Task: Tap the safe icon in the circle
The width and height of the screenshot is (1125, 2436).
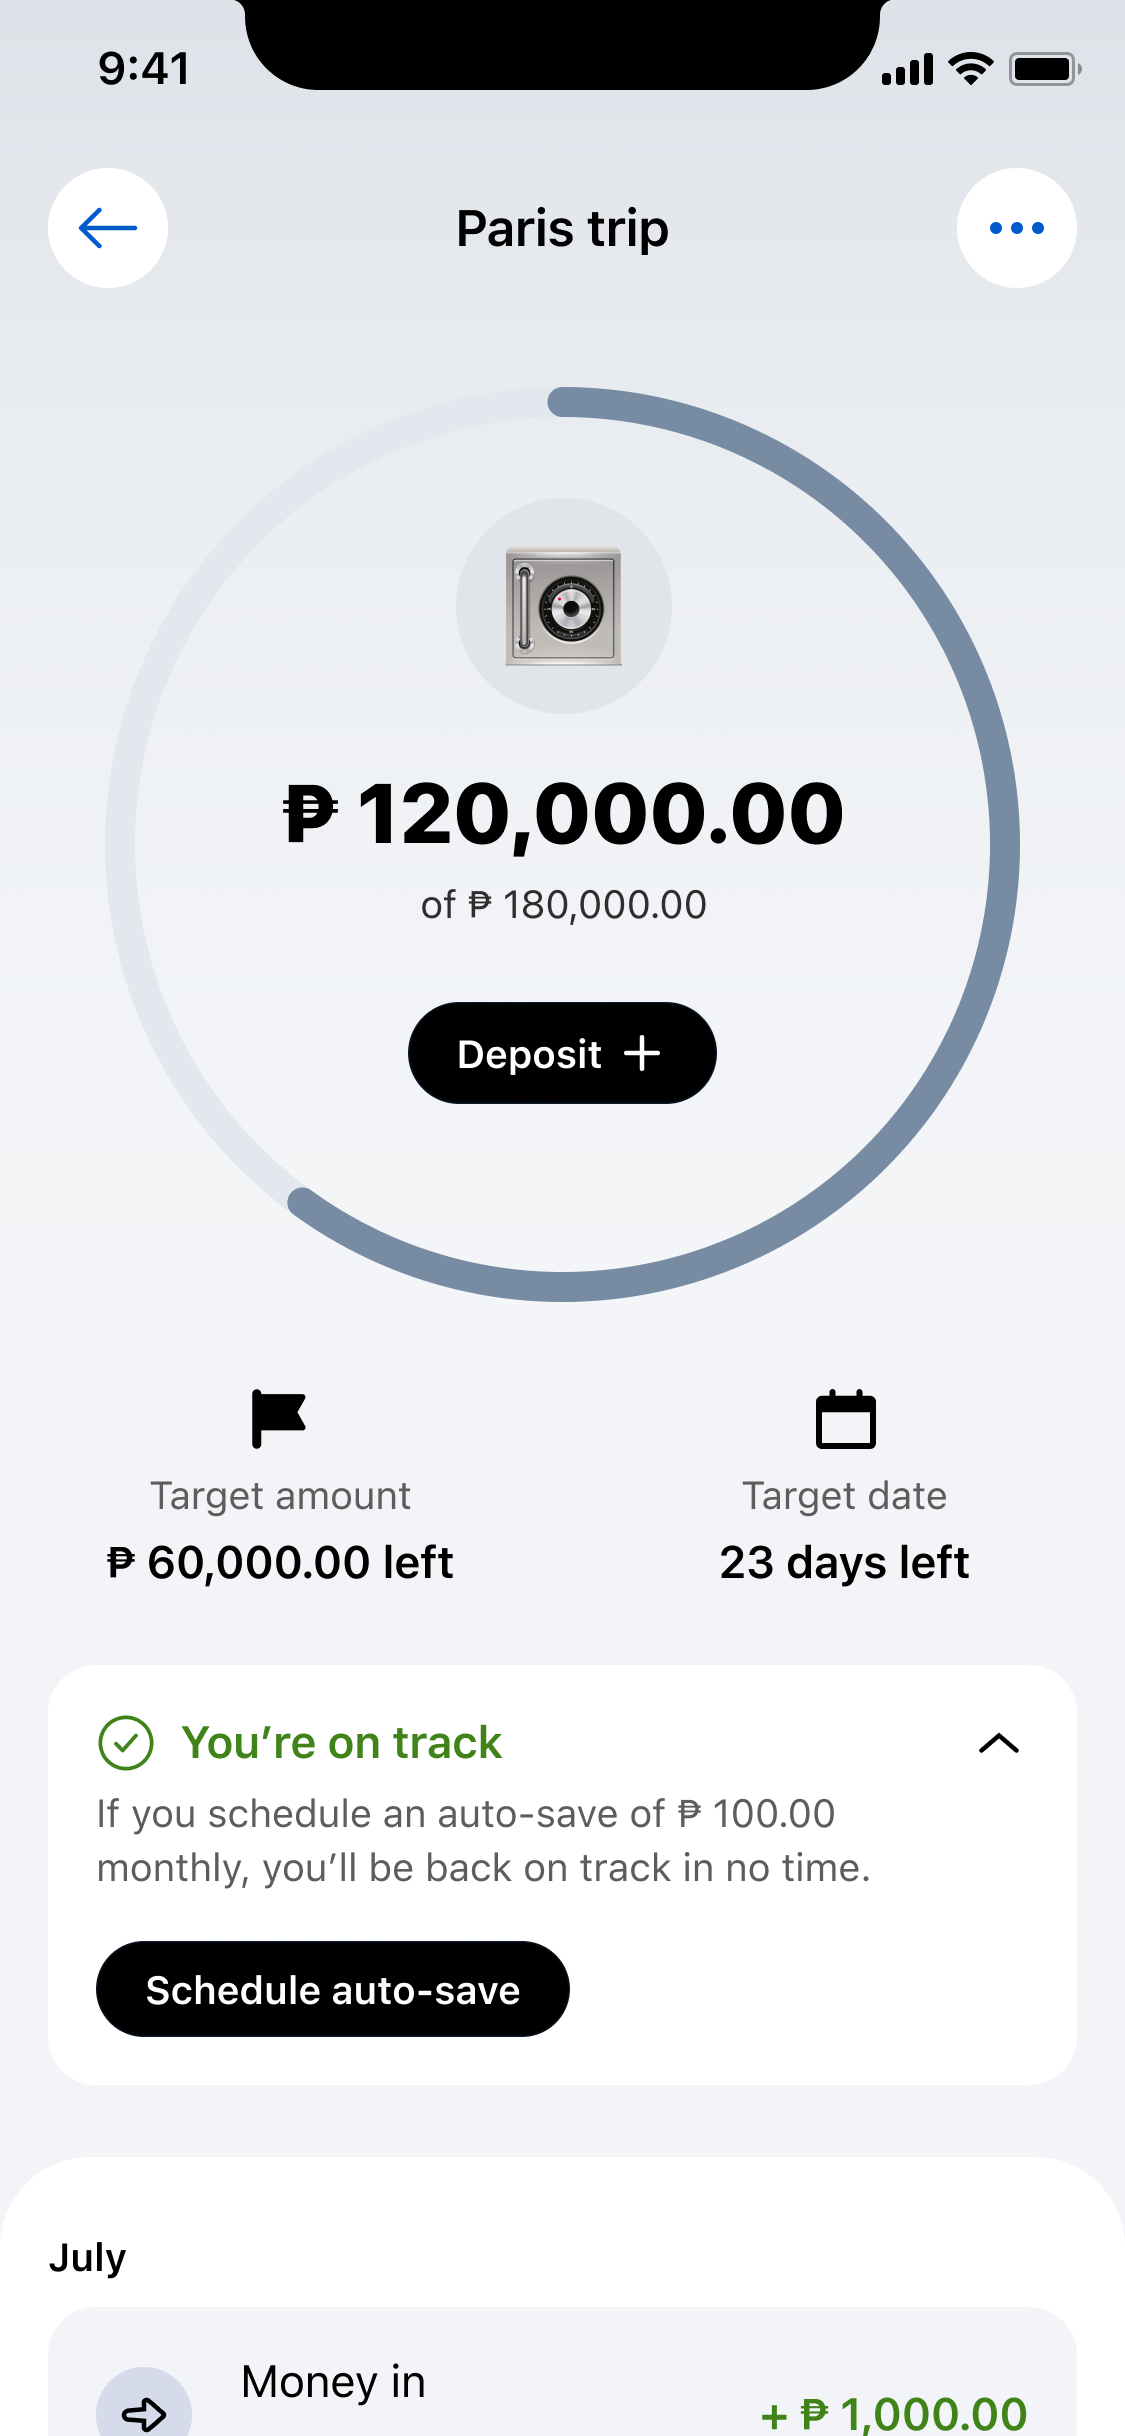Action: click(563, 606)
